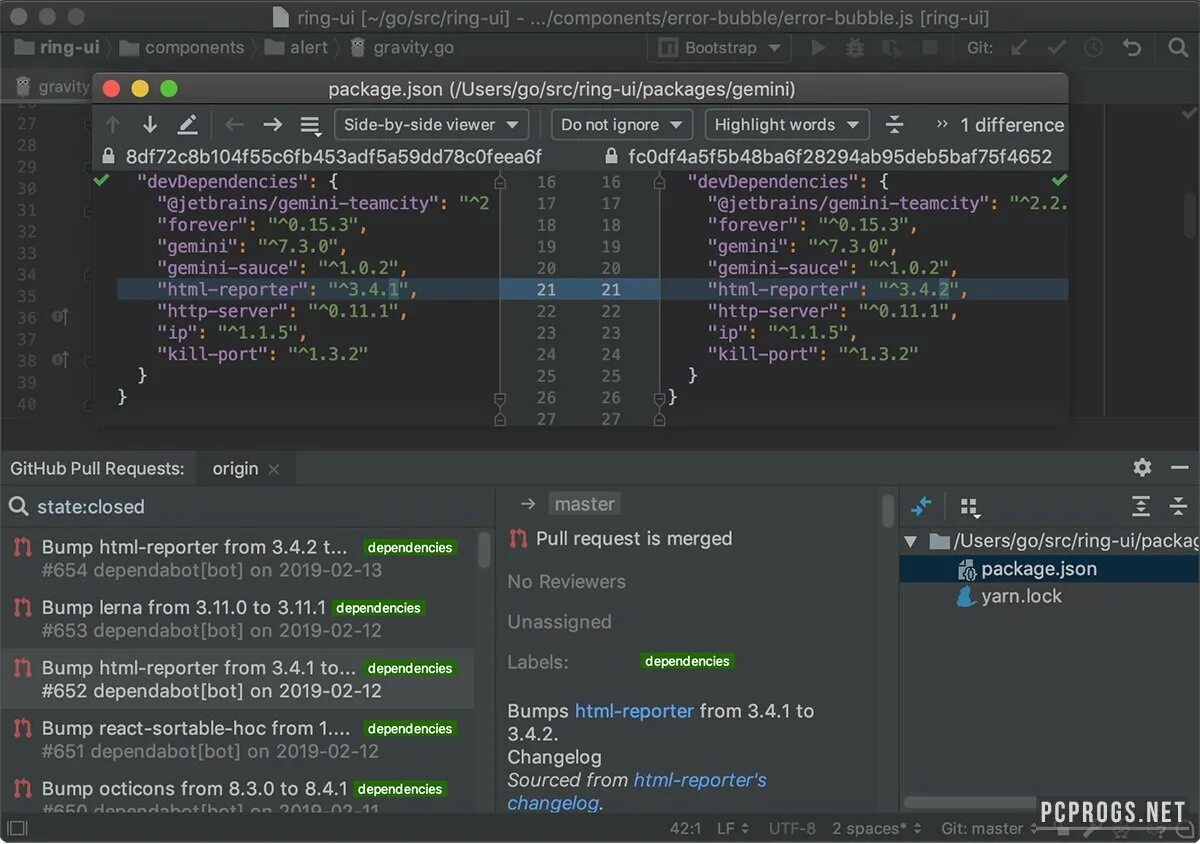1200x844 pixels.
Task: Compare previous file left arrow
Action: coord(234,125)
